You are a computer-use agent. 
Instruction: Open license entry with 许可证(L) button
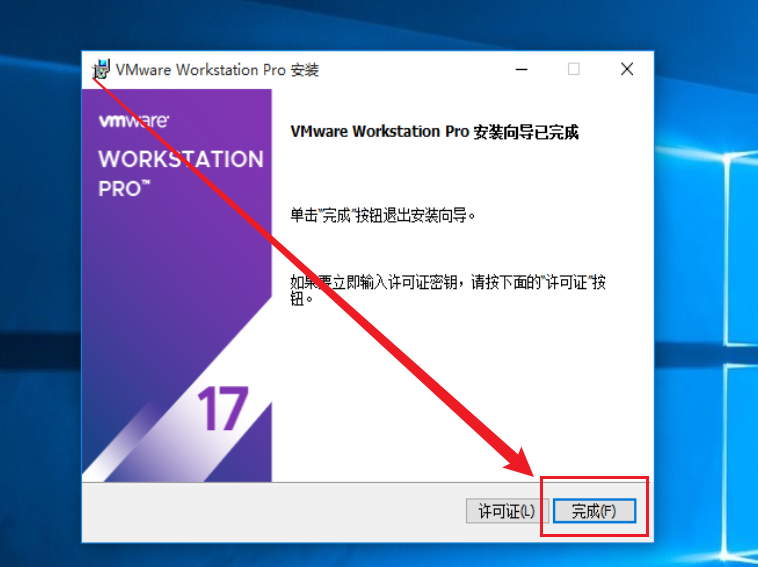507,511
